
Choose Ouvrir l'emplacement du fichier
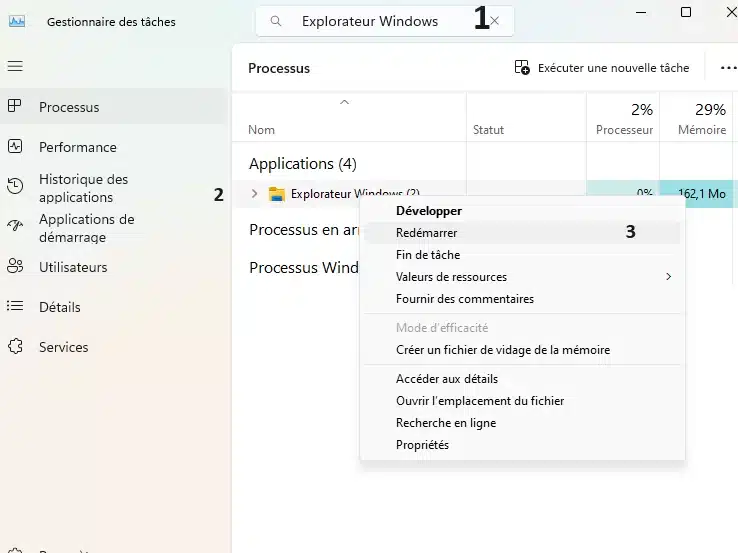coord(522,401)
